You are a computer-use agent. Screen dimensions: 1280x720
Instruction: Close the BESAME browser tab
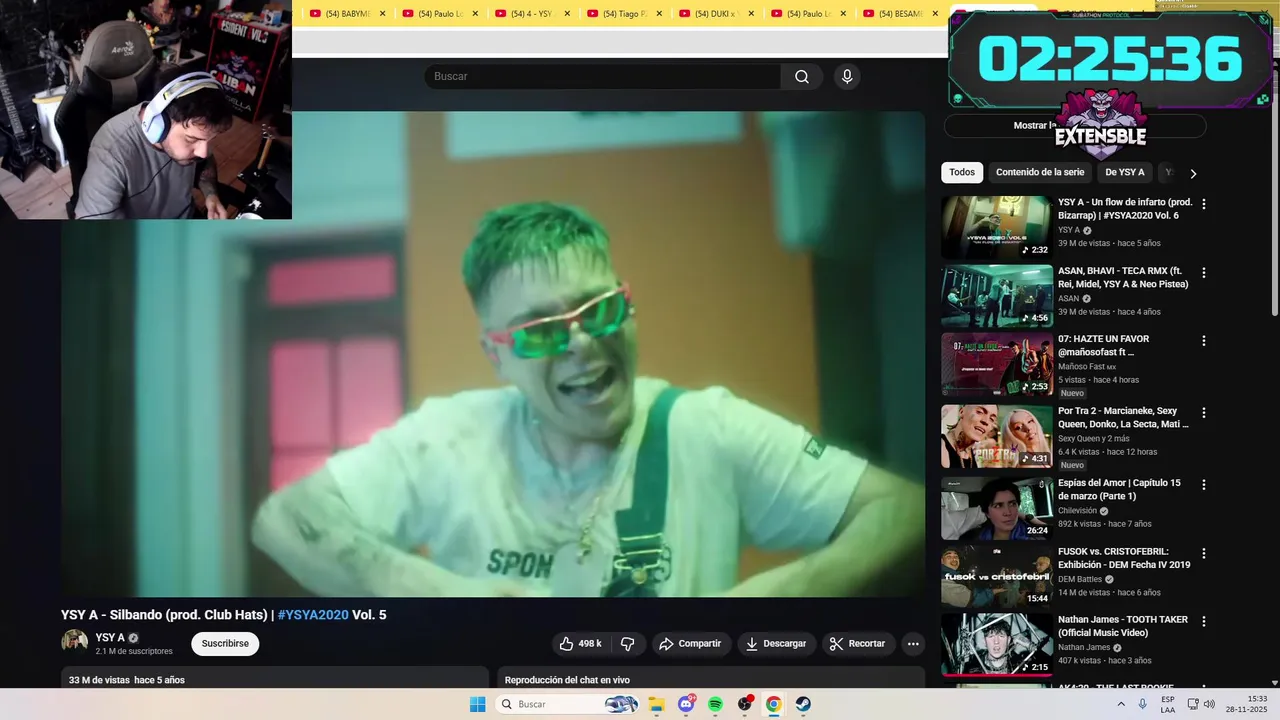click(x=935, y=14)
